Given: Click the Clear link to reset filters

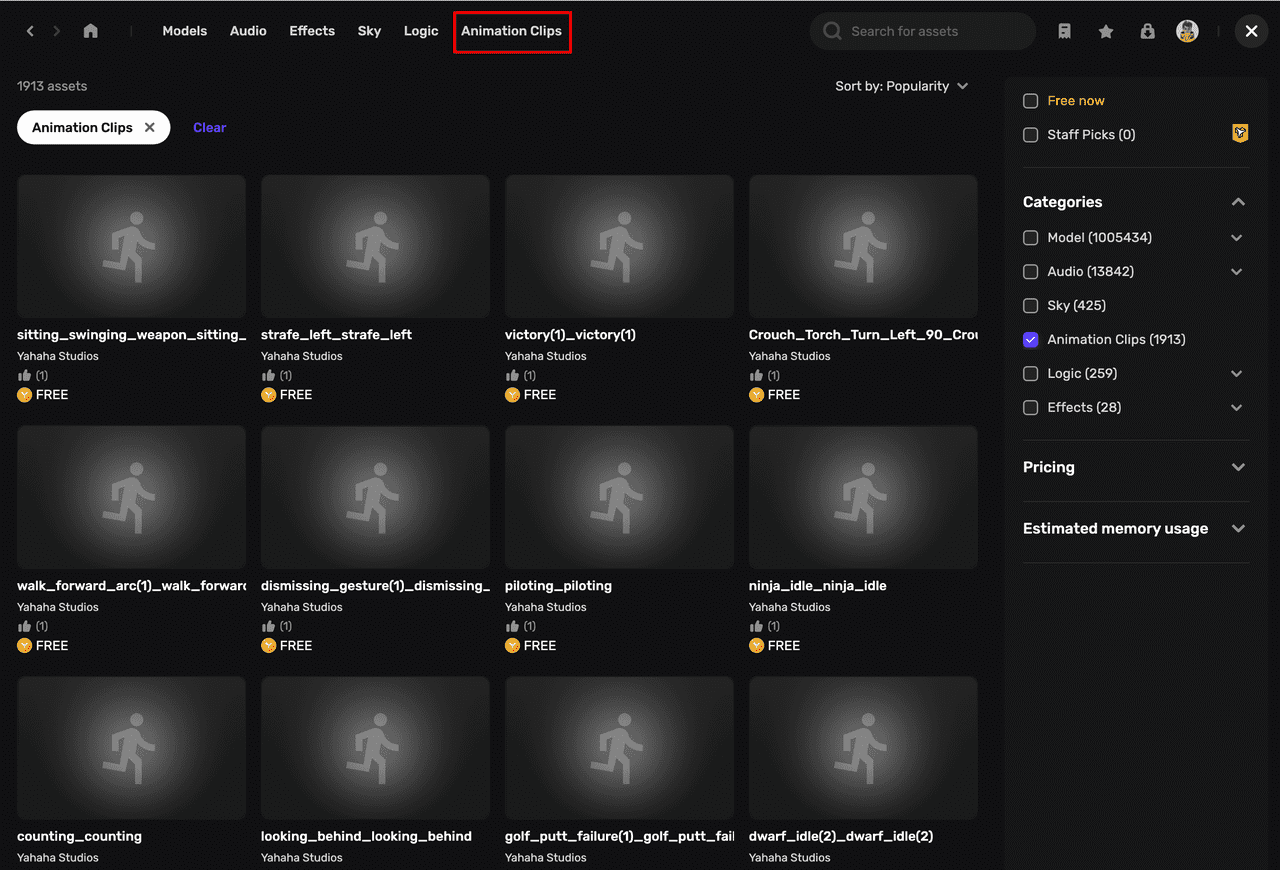Looking at the screenshot, I should (x=209, y=127).
